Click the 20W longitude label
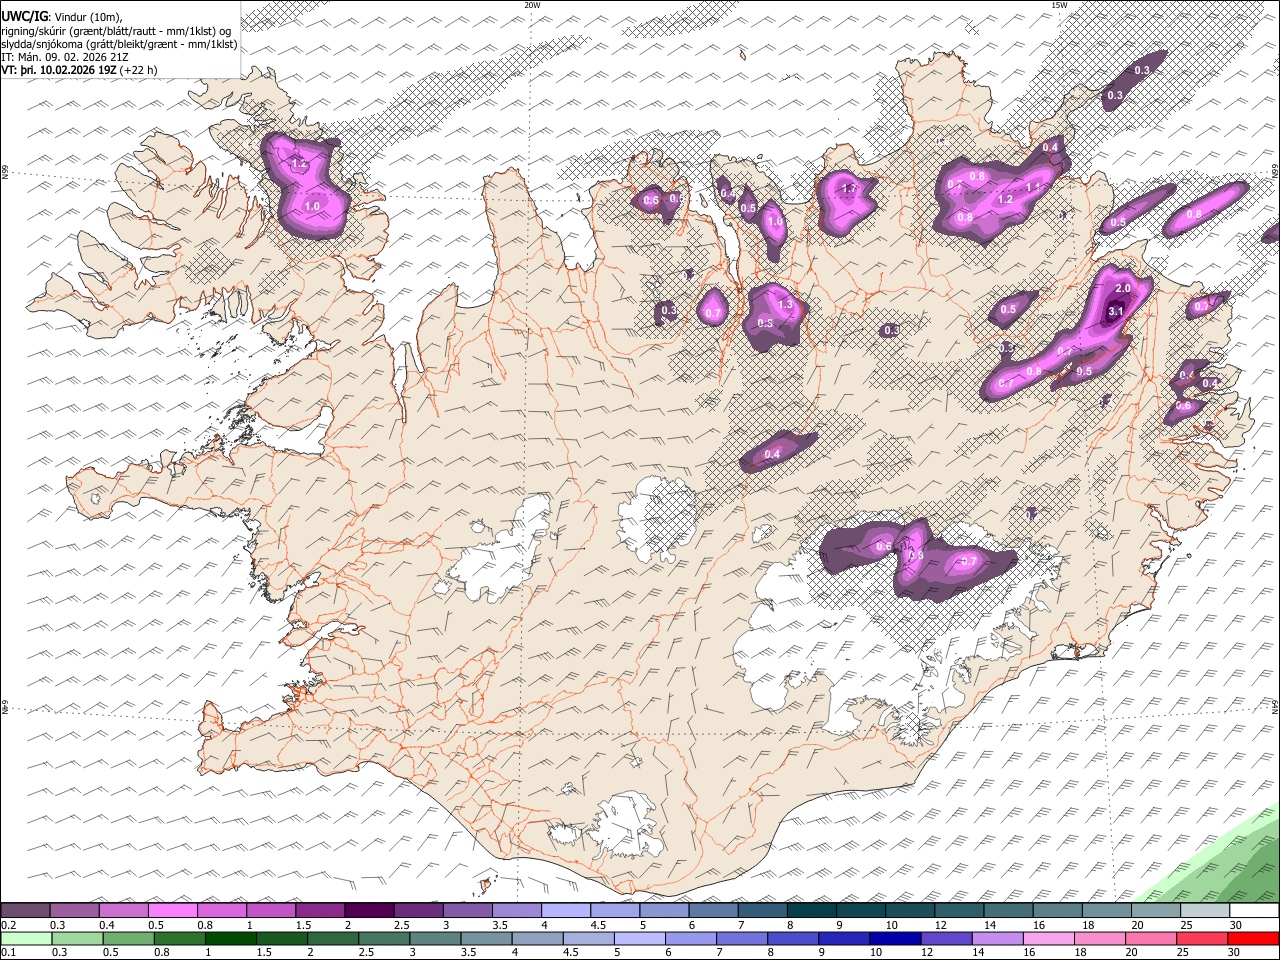The height and width of the screenshot is (960, 1280). [533, 5]
